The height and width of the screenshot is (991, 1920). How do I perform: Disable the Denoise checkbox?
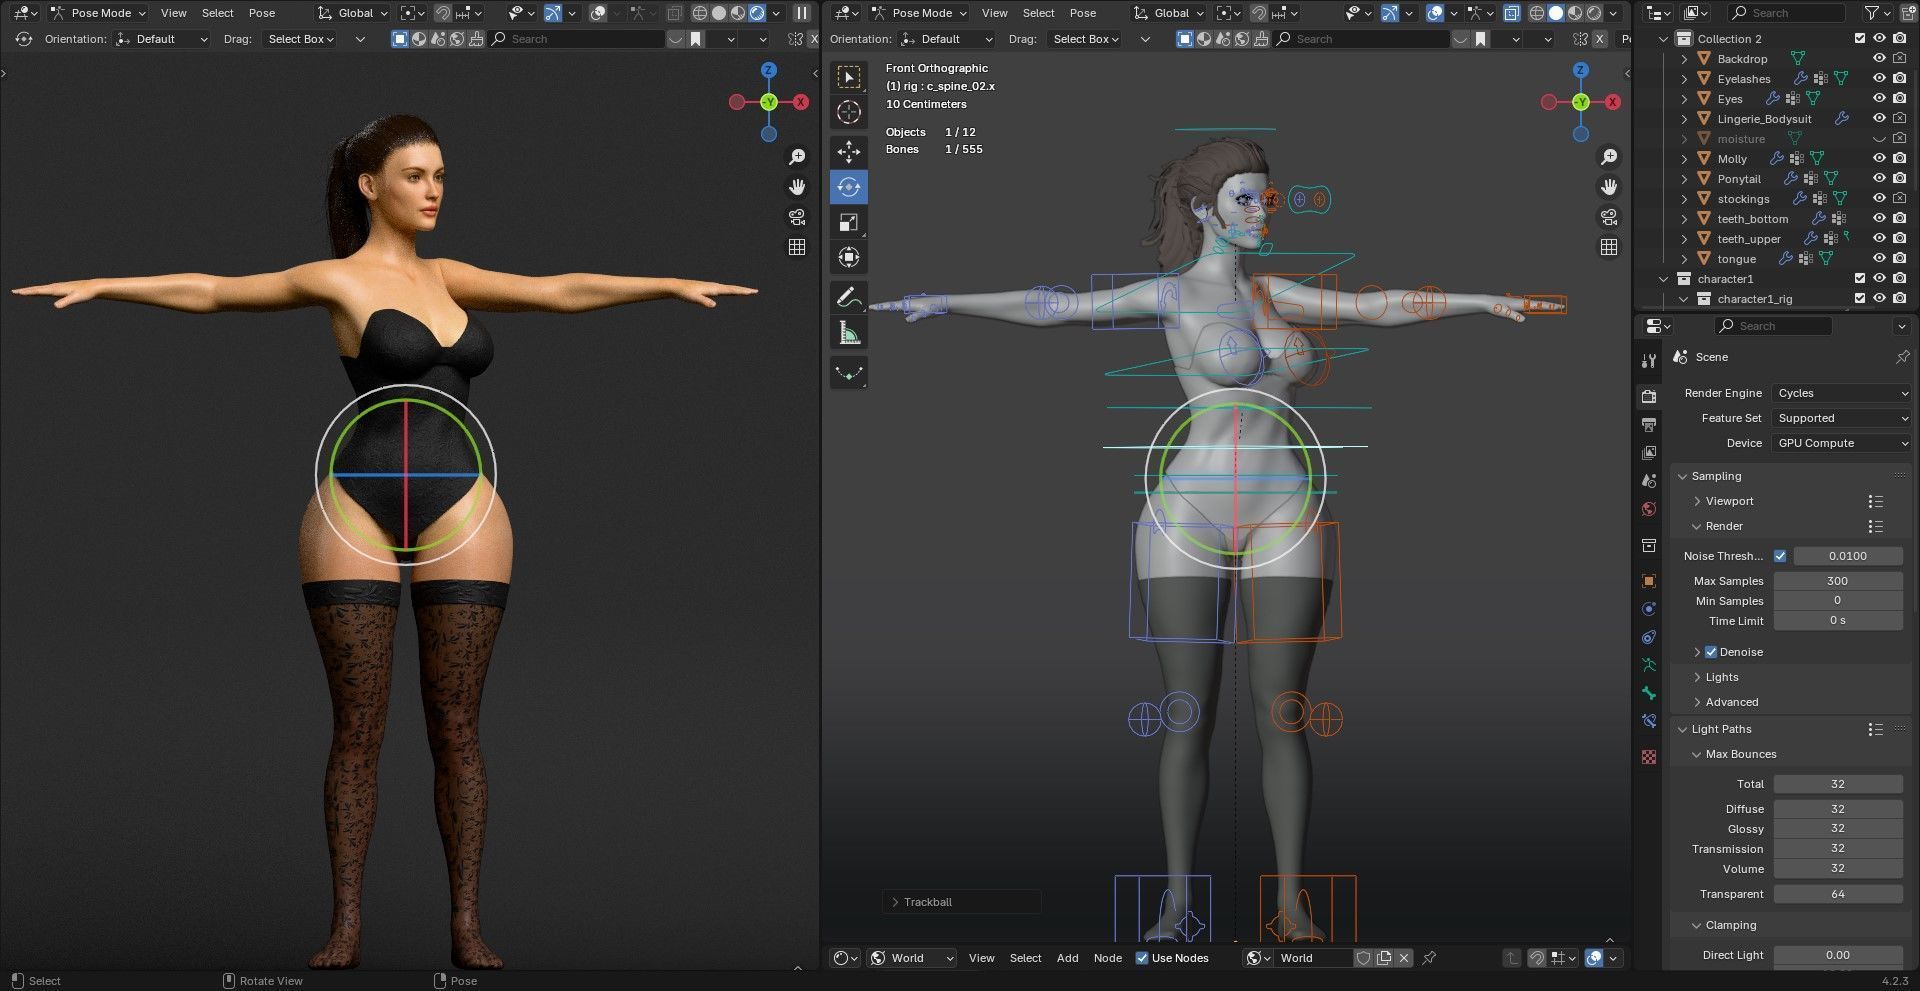pyautogui.click(x=1711, y=652)
